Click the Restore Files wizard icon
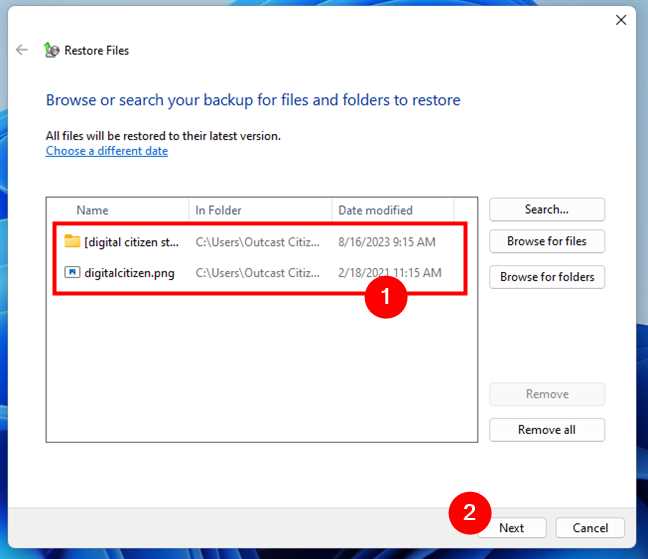This screenshot has height=559, width=648. [52, 50]
